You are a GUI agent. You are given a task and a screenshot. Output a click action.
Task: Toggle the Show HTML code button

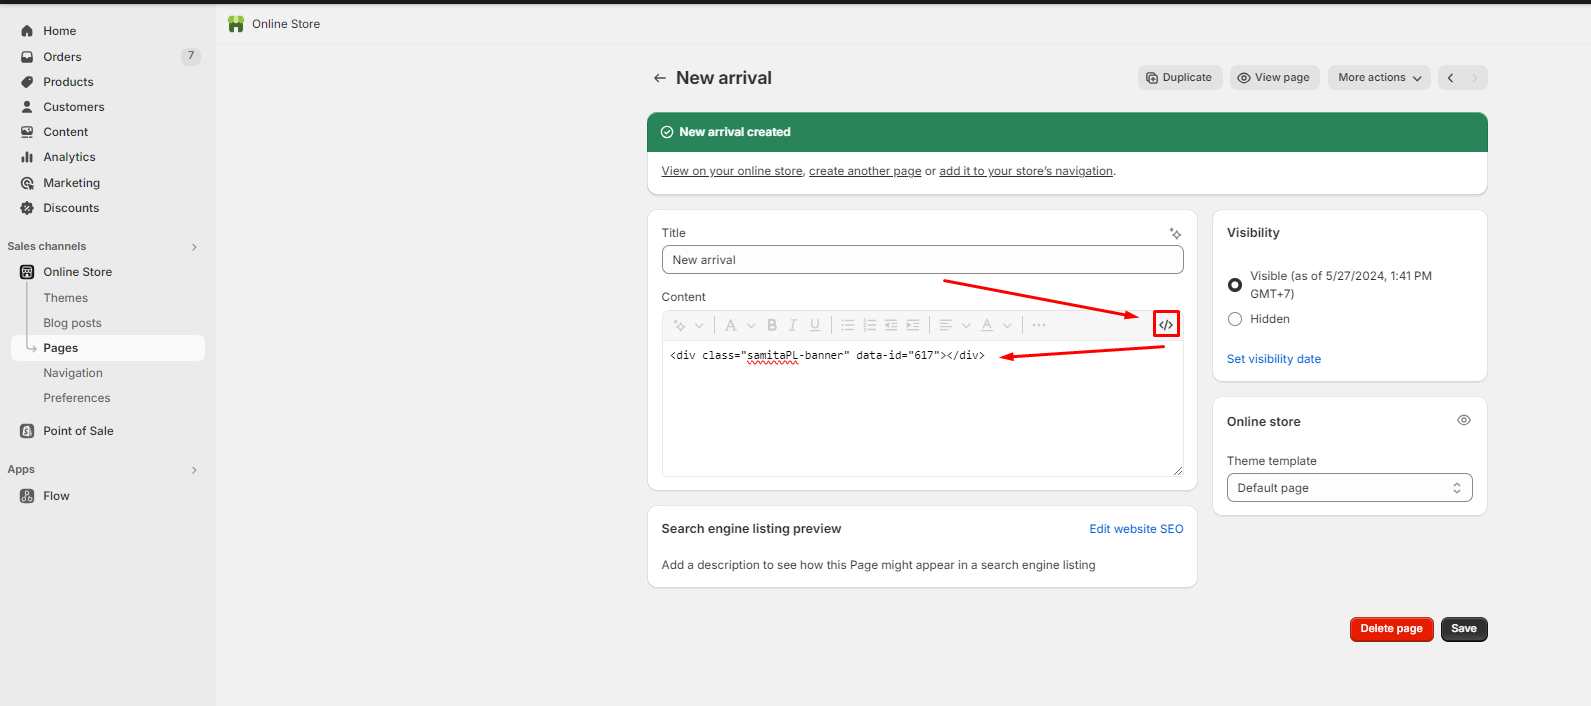pos(1165,325)
